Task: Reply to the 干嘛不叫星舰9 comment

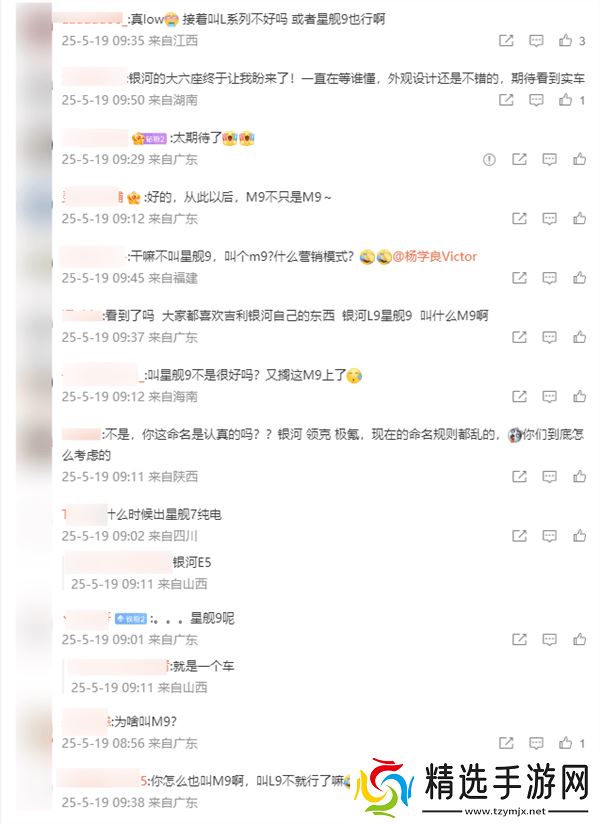Action: pyautogui.click(x=550, y=278)
